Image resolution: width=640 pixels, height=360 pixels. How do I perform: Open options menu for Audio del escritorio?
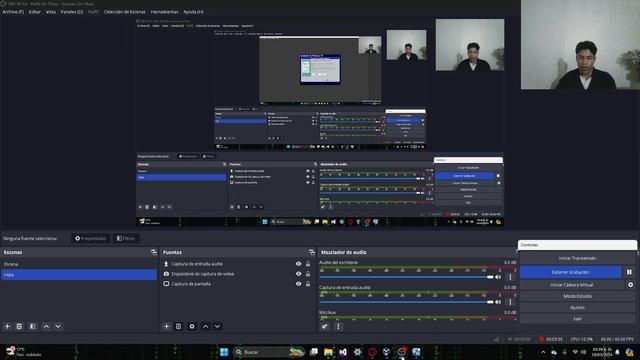tap(510, 277)
